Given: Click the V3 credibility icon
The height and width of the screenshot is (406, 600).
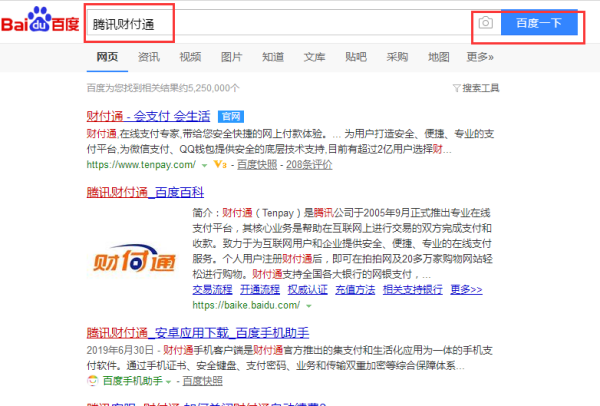Looking at the screenshot, I should pyautogui.click(x=220, y=165).
